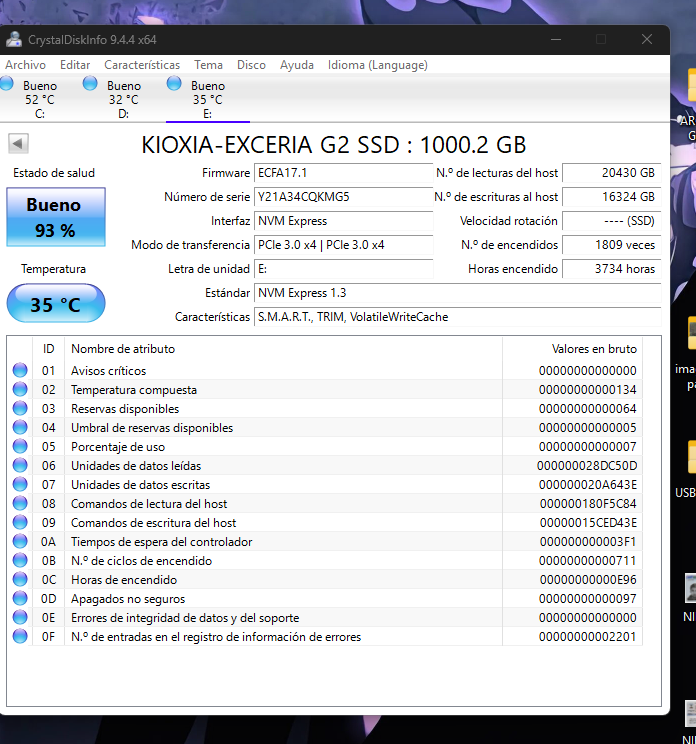Open the Disco menu
696x744 pixels.
[x=251, y=65]
